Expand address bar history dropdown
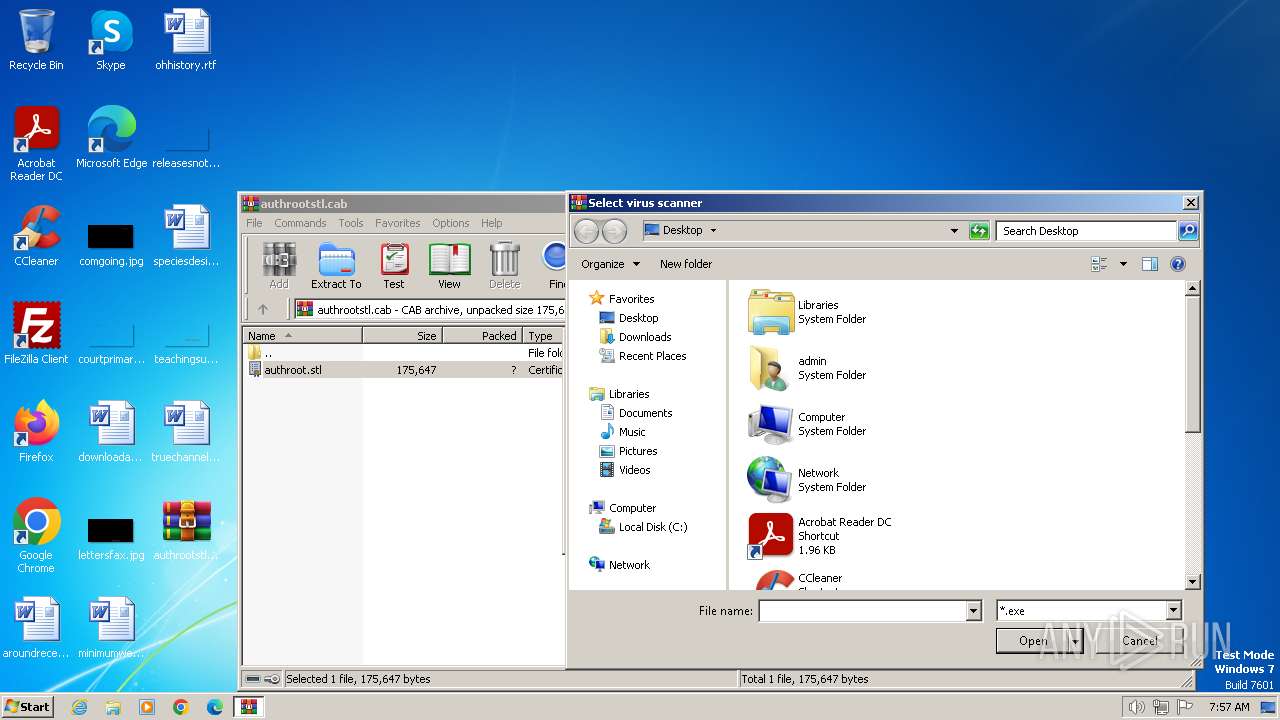 (x=954, y=231)
